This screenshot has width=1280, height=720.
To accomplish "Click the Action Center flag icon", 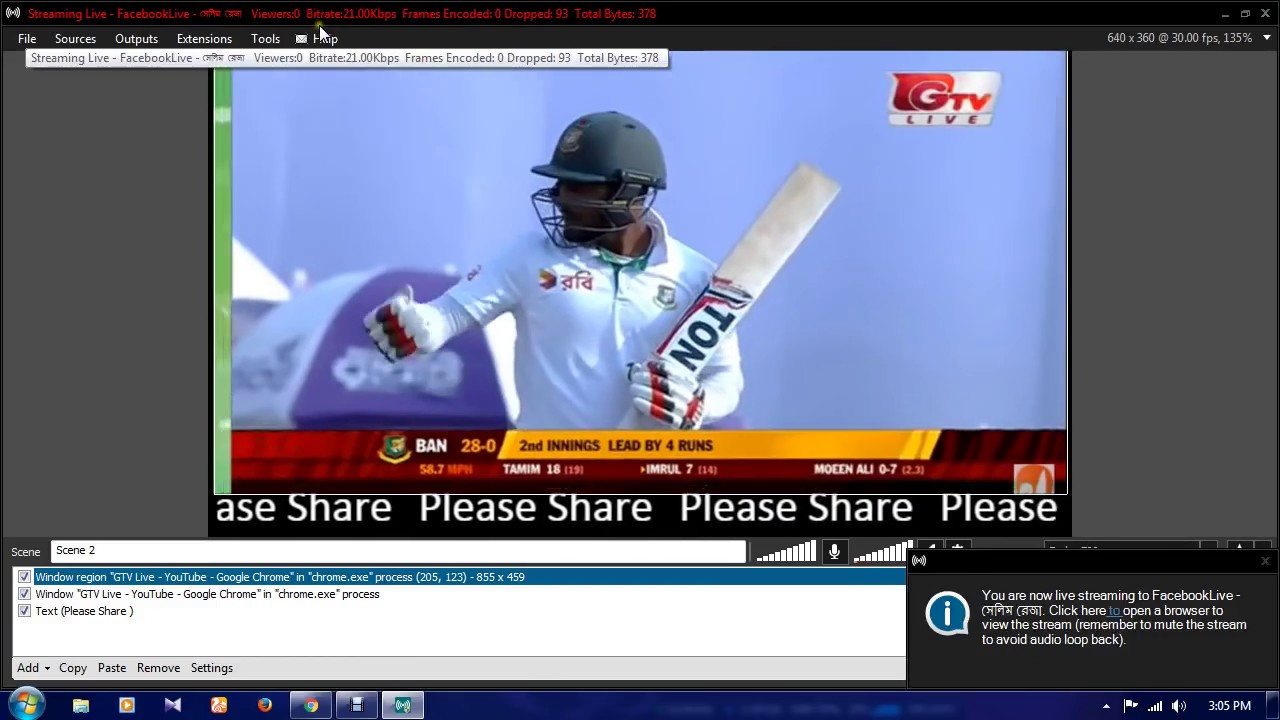I will pos(1131,706).
